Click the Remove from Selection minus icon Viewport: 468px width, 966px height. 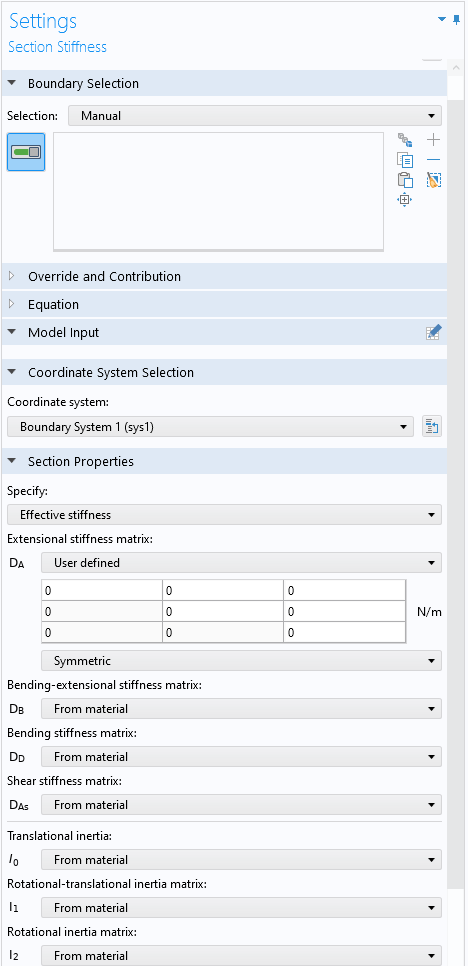tap(434, 160)
